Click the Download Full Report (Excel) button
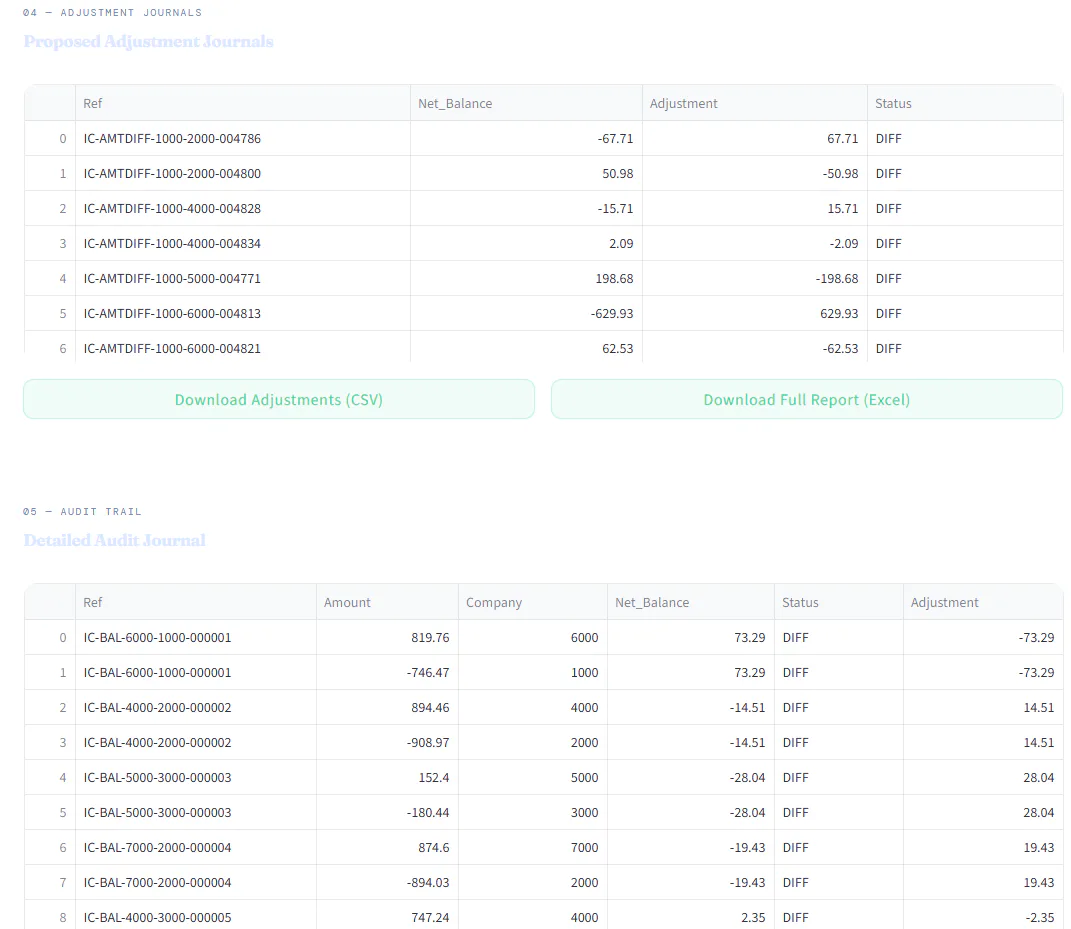The width and height of the screenshot is (1071, 929). [x=807, y=400]
